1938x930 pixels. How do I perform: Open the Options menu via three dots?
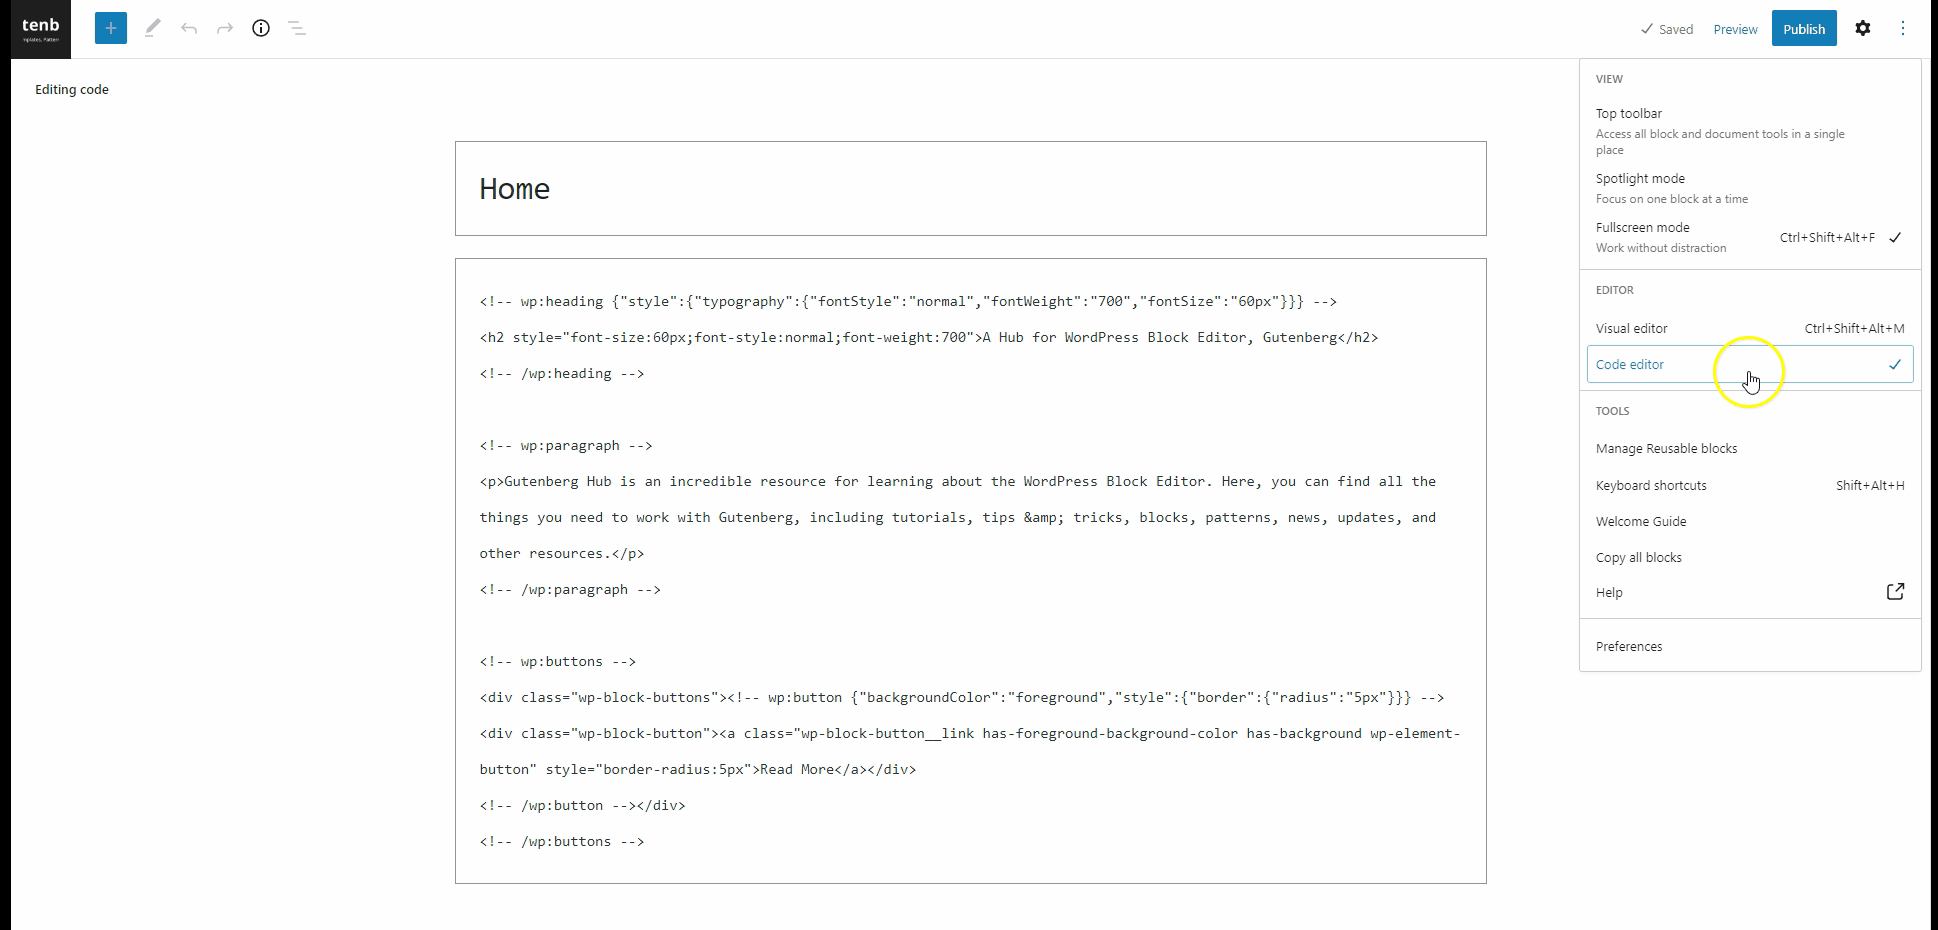(1901, 28)
